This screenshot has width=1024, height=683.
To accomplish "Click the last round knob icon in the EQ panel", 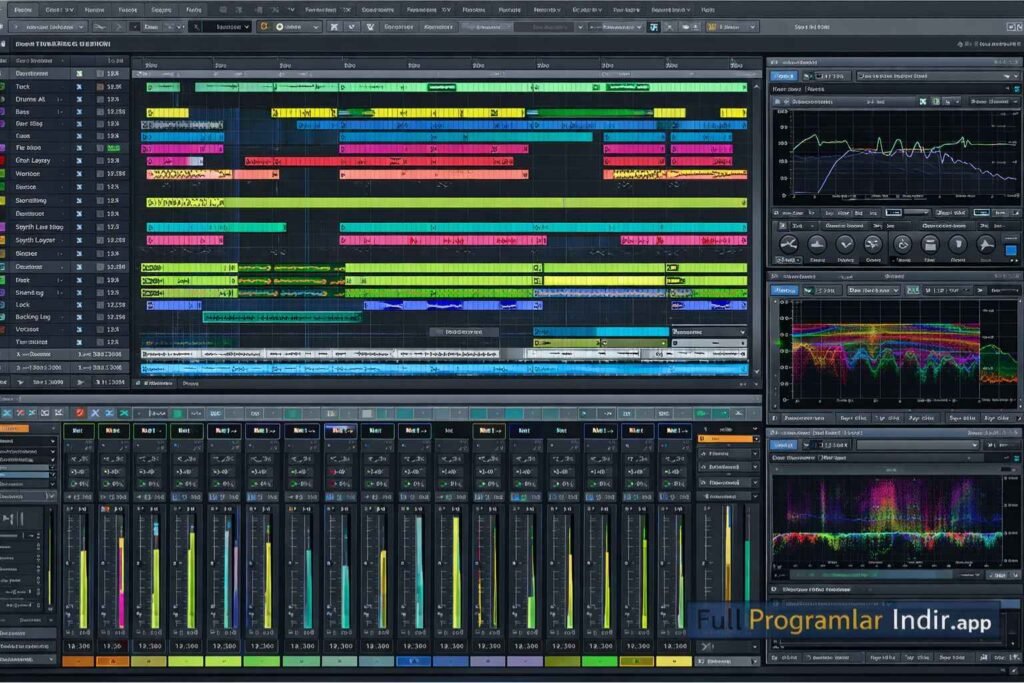I will [985, 244].
